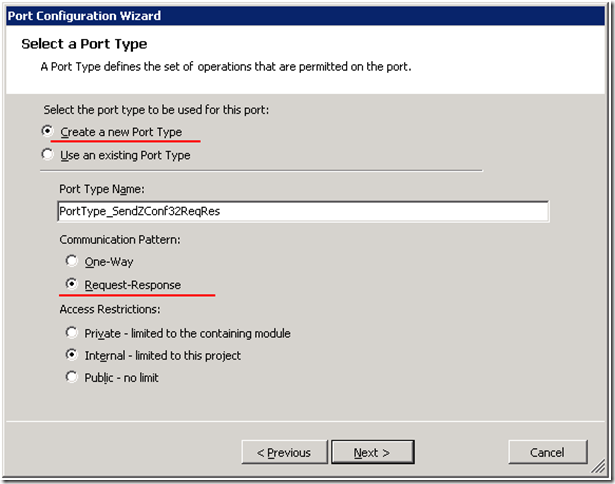Go back with the Previous button

pyautogui.click(x=284, y=452)
